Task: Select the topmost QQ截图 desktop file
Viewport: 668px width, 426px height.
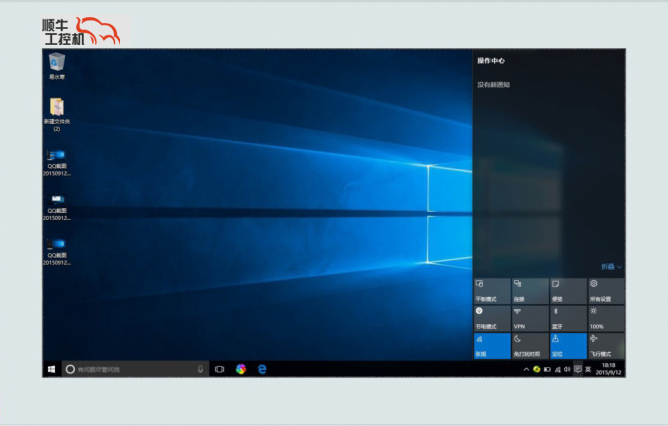Action: pos(57,163)
